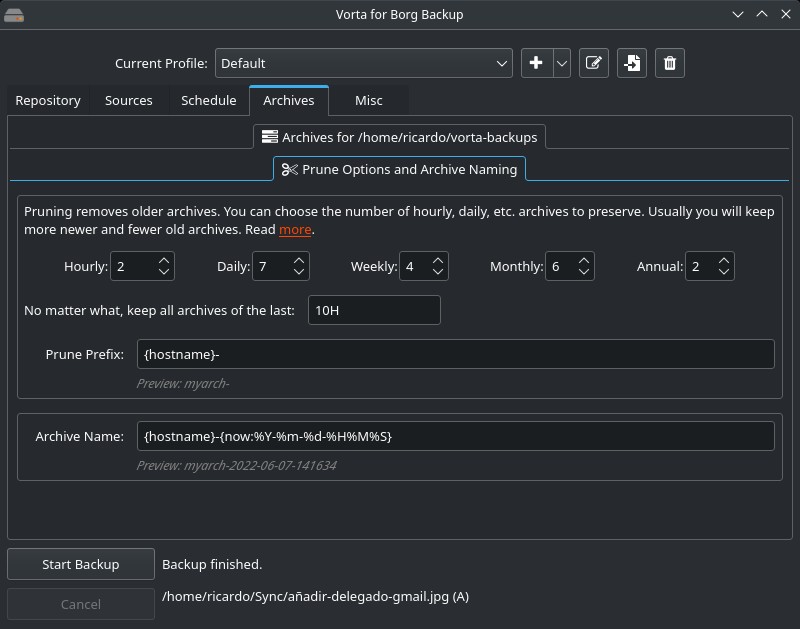Close the Vorta for Borg Backup window
The width and height of the screenshot is (800, 629).
point(786,14)
